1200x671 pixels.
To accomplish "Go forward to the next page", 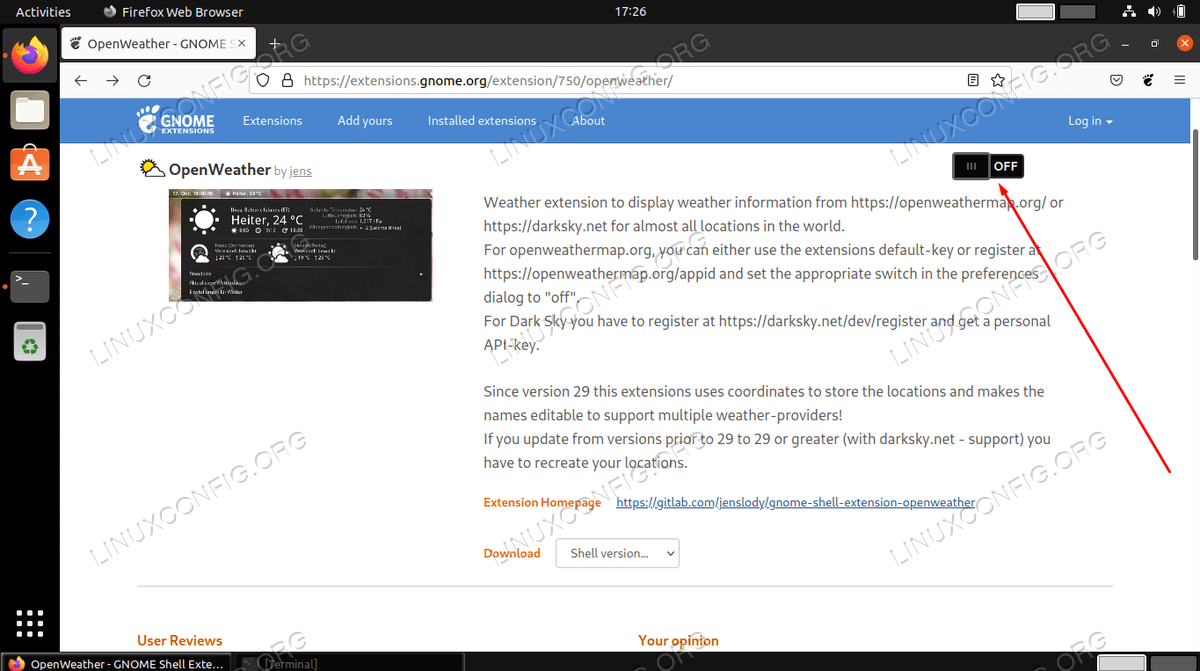I will click(113, 81).
